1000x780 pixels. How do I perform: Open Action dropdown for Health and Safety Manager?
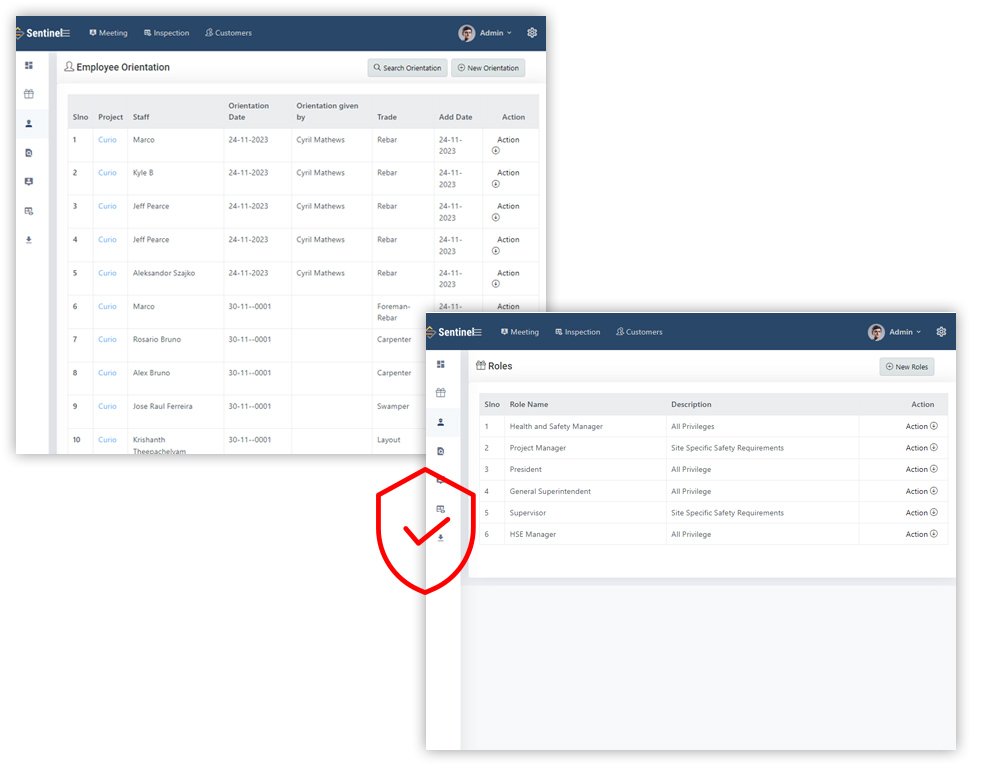click(921, 426)
